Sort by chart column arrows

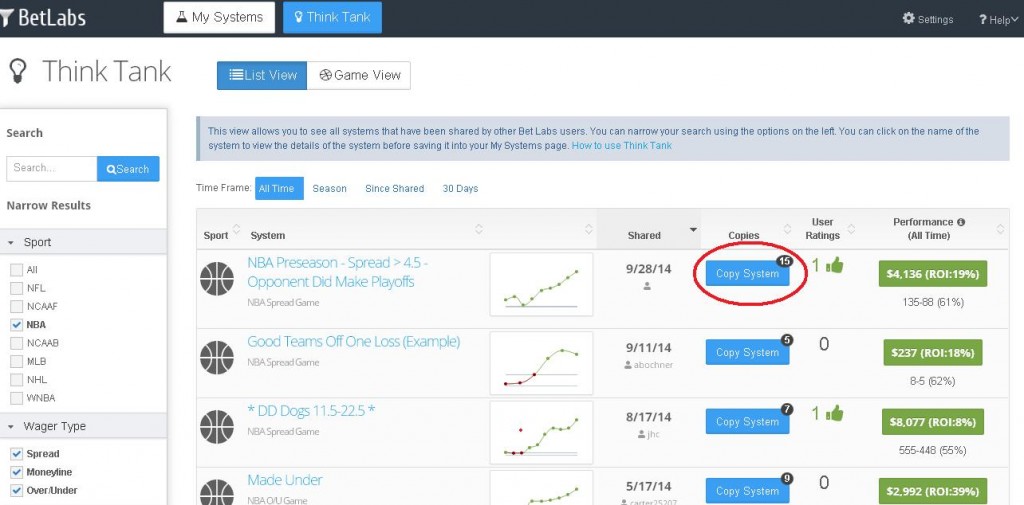[x=588, y=229]
